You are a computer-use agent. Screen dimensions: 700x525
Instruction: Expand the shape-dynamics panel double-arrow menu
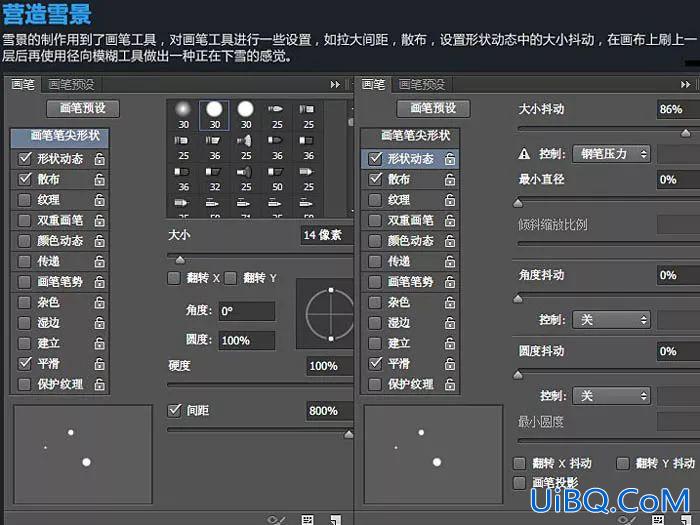coord(685,84)
